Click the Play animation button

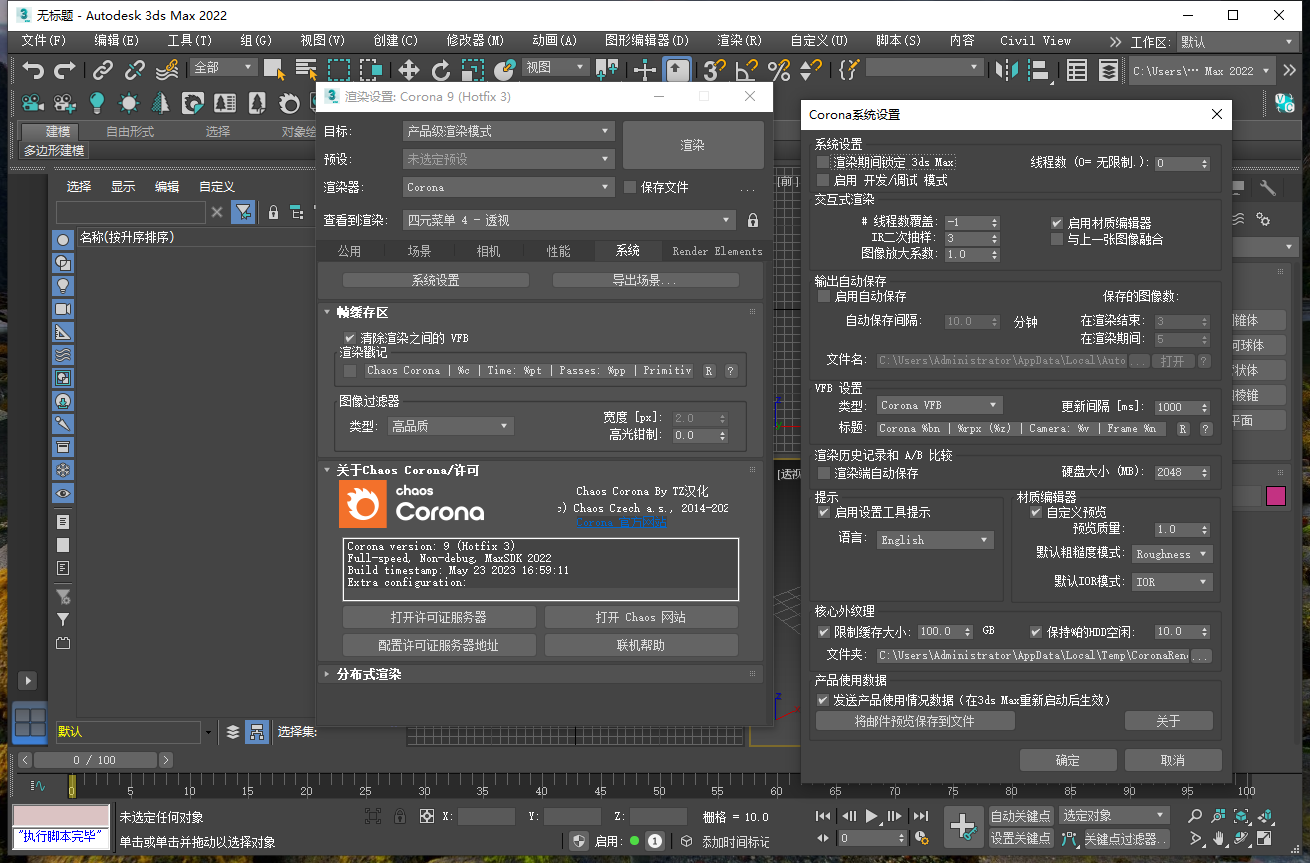(871, 815)
